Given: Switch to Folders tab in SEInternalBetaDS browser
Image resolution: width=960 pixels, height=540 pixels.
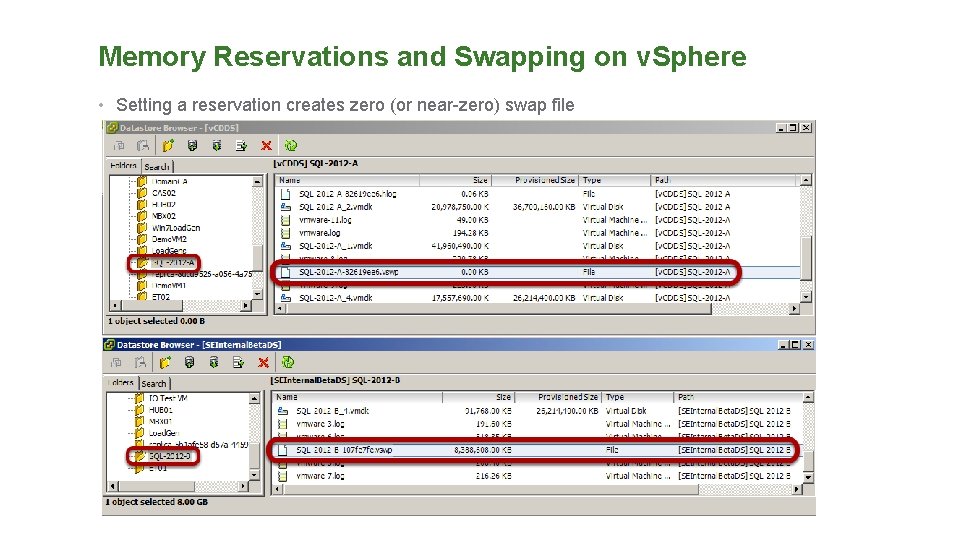Looking at the screenshot, I should (121, 383).
